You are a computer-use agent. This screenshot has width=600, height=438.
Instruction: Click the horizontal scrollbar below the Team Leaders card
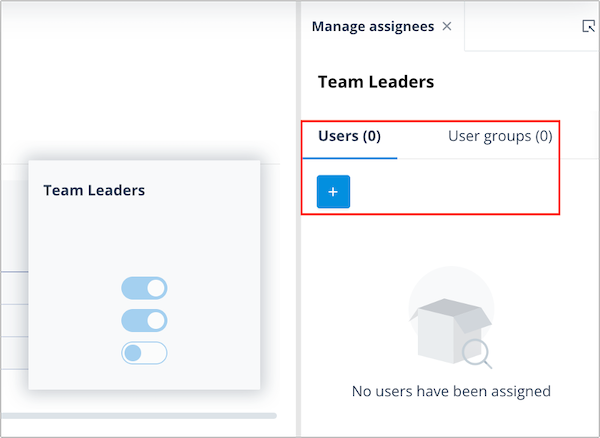[139, 415]
